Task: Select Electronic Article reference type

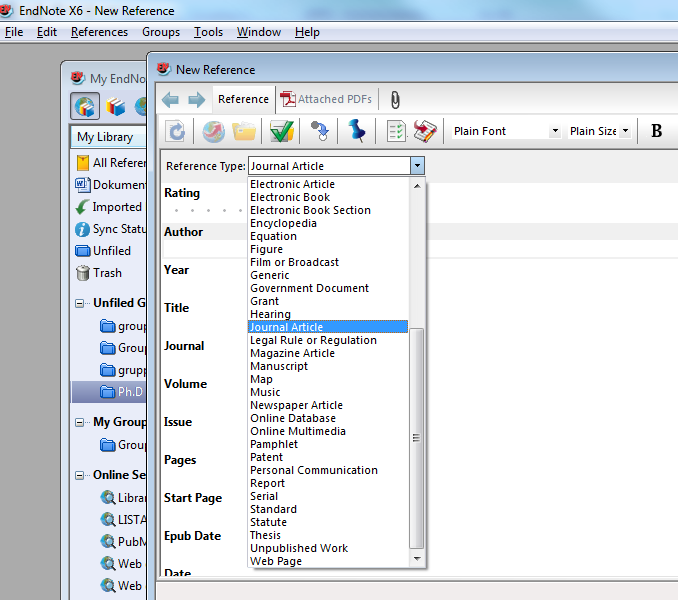Action: pos(328,184)
